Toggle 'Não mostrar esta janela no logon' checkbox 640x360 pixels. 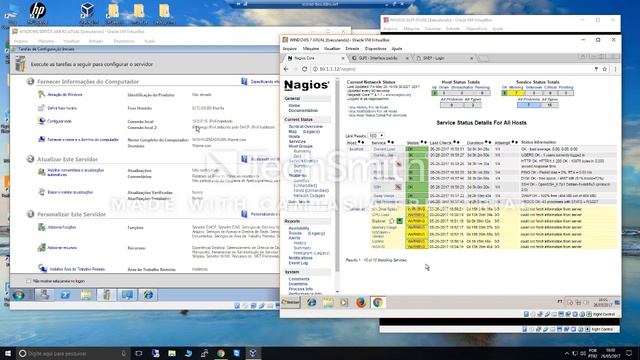[x=28, y=281]
